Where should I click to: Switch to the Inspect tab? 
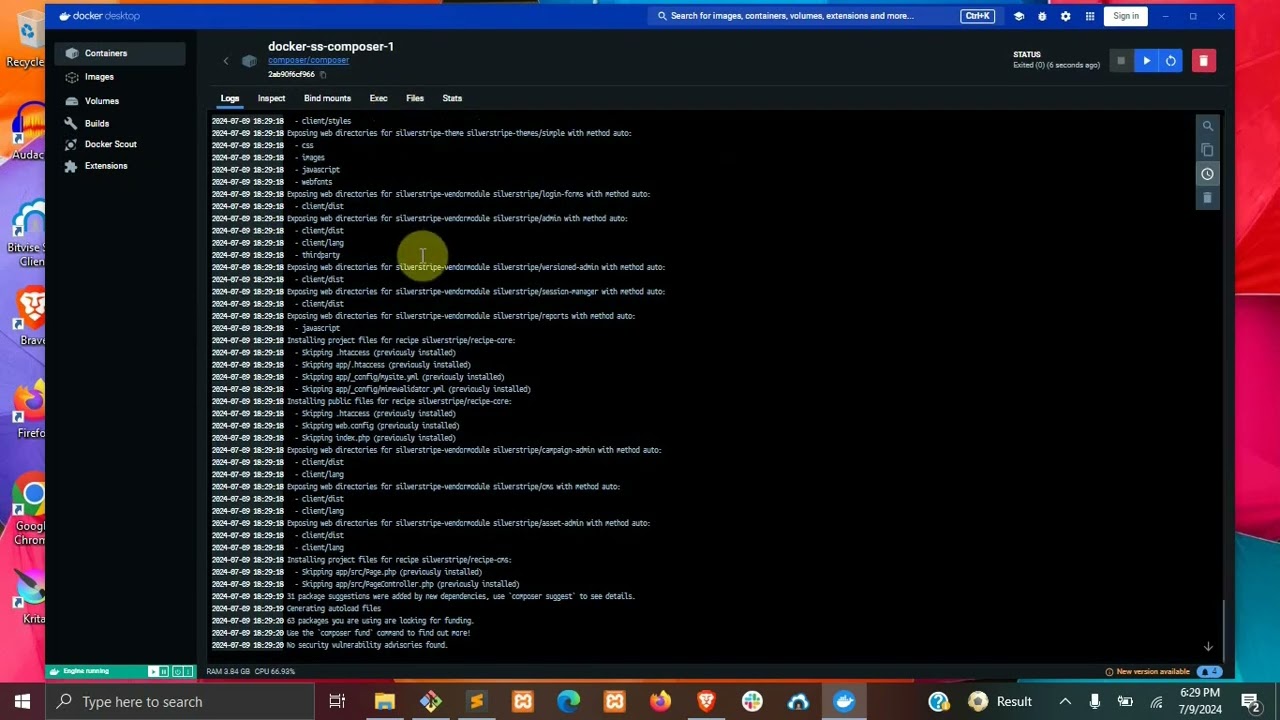(x=271, y=98)
